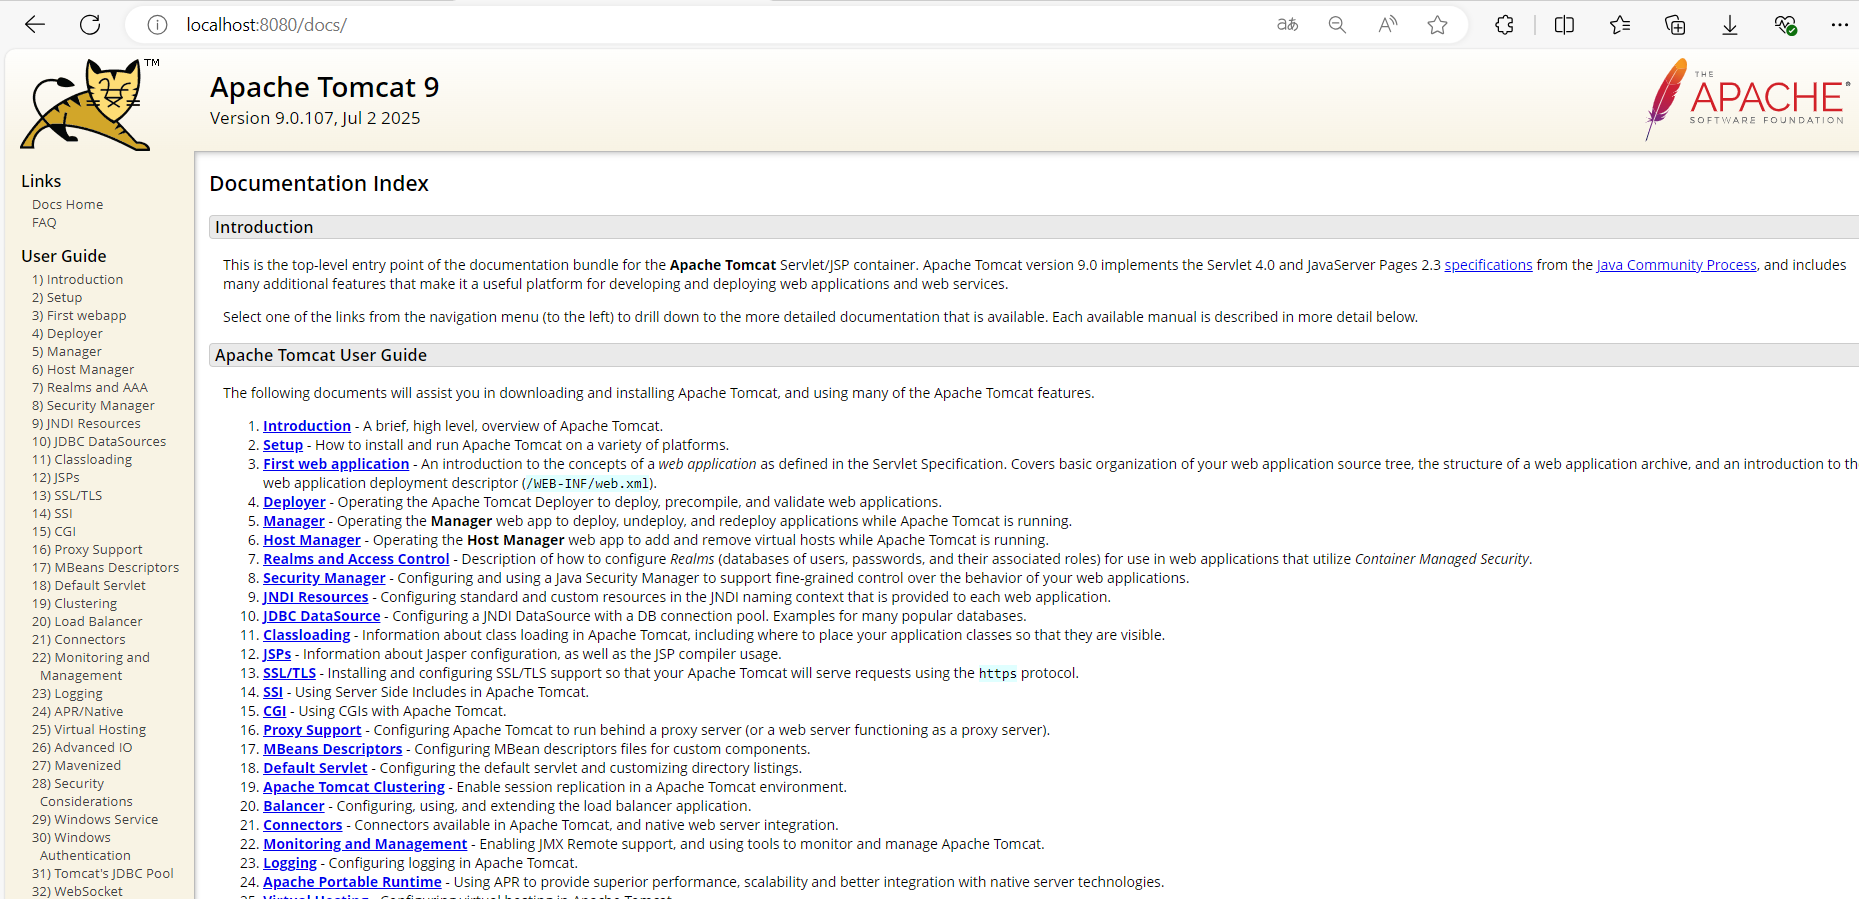
Task: Open the MBeans Descriptors link in main list
Action: pos(333,749)
